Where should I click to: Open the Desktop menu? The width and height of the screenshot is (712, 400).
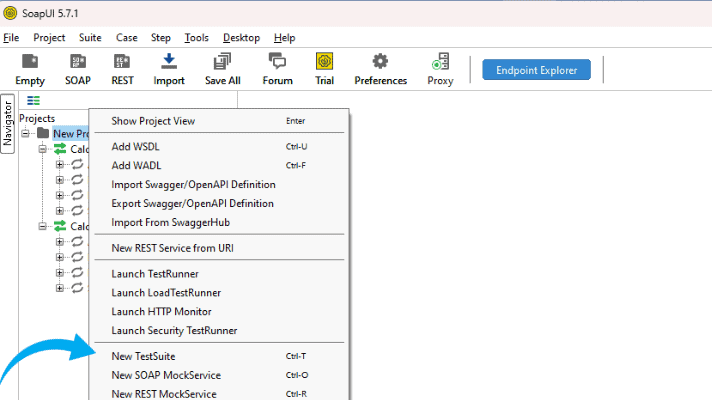pyautogui.click(x=241, y=38)
